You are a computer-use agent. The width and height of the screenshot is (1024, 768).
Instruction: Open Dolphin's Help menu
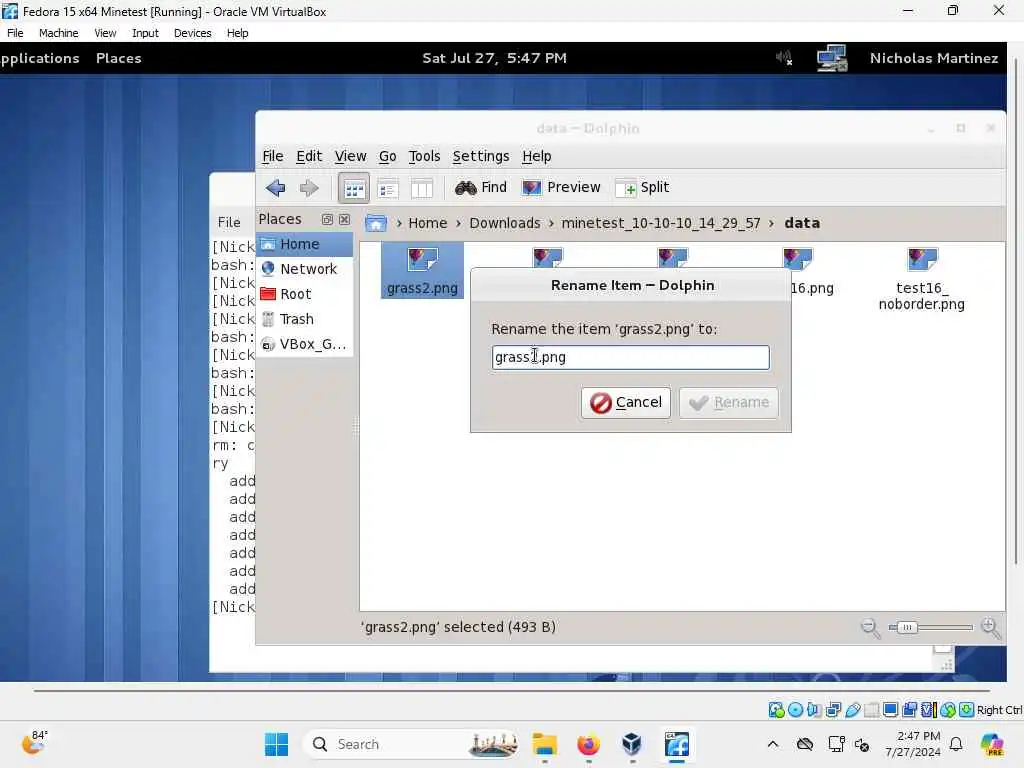(x=537, y=156)
